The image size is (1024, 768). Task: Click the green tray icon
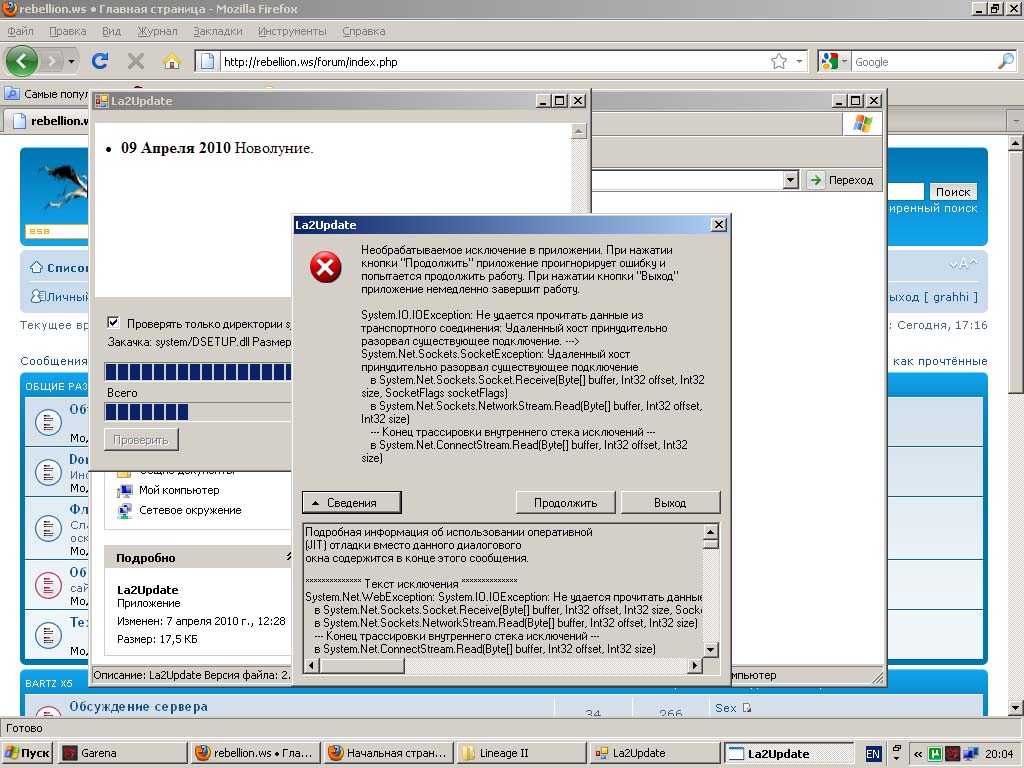click(x=935, y=754)
